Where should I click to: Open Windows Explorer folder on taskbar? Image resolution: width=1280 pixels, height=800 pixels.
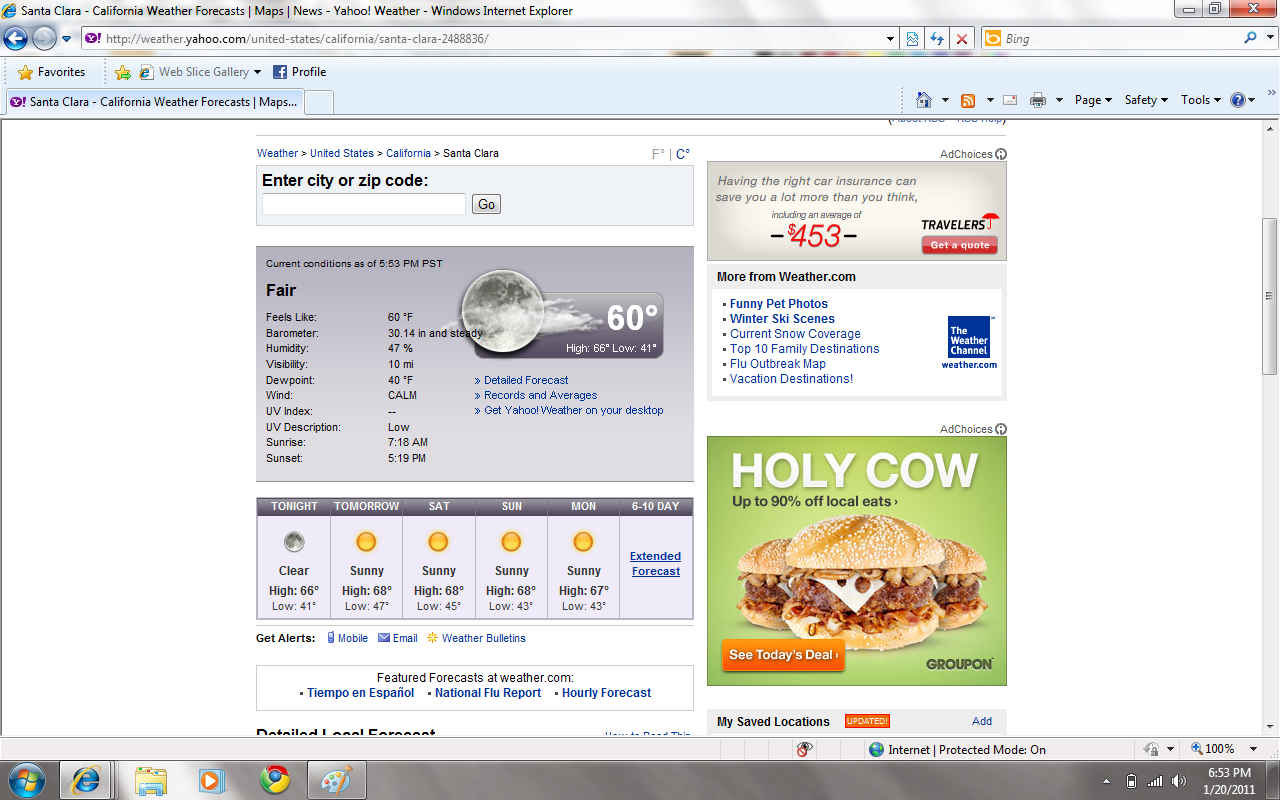(x=151, y=780)
